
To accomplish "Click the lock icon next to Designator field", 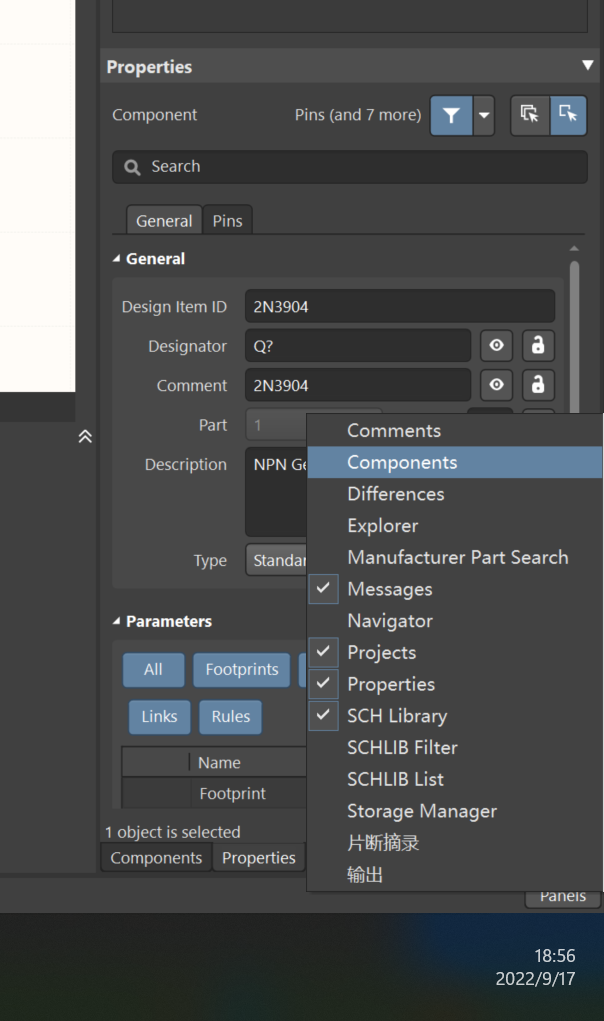I will pyautogui.click(x=538, y=345).
